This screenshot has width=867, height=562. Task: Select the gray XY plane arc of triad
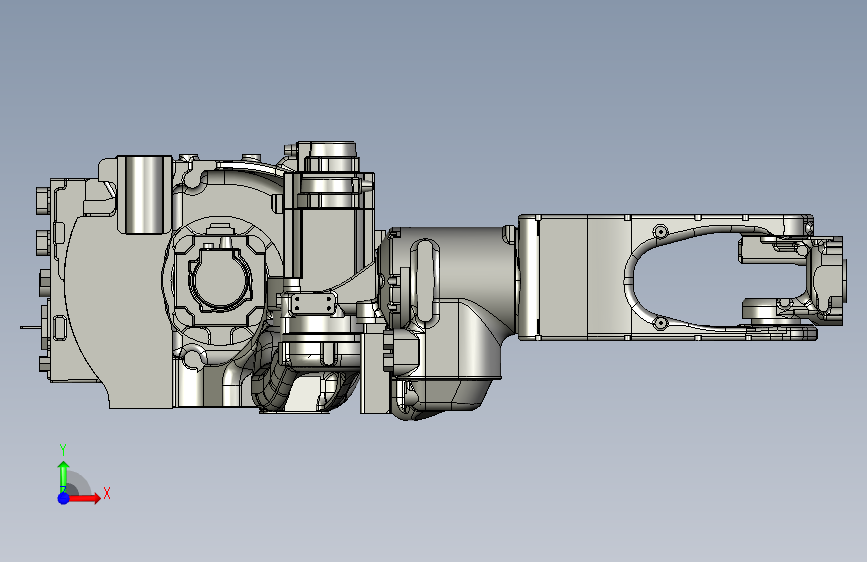(79, 485)
